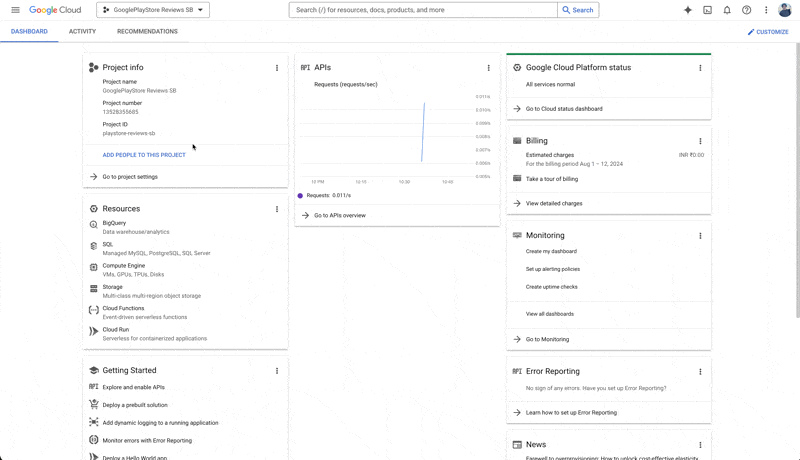Click Take a tour of billing

(552, 179)
